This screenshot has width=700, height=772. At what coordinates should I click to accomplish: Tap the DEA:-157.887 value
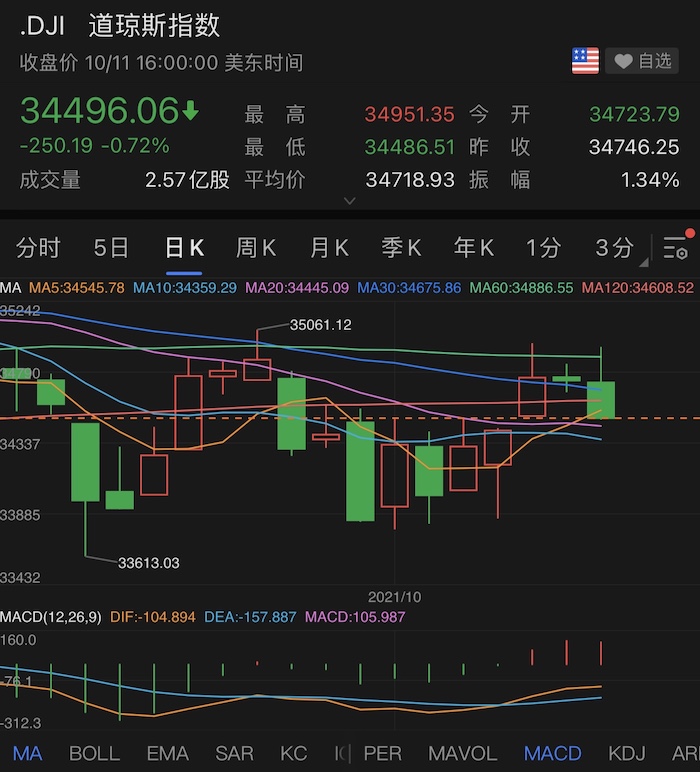(250, 617)
